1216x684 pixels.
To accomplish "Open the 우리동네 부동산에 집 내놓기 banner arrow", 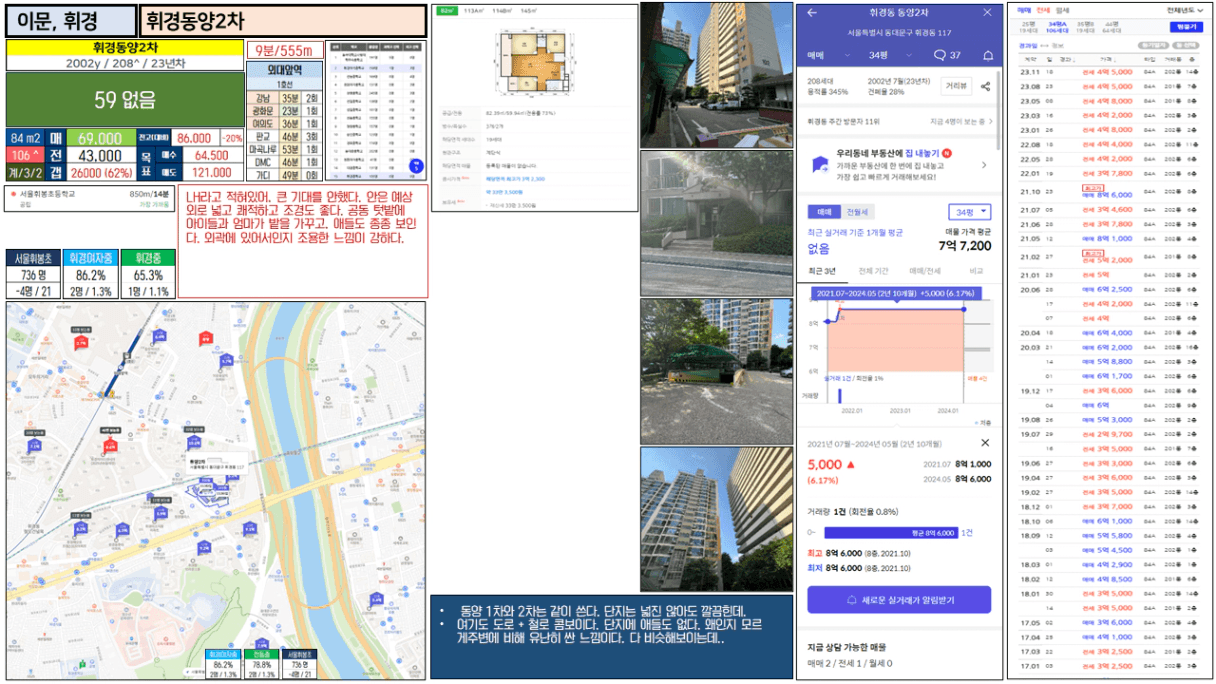I will (984, 165).
